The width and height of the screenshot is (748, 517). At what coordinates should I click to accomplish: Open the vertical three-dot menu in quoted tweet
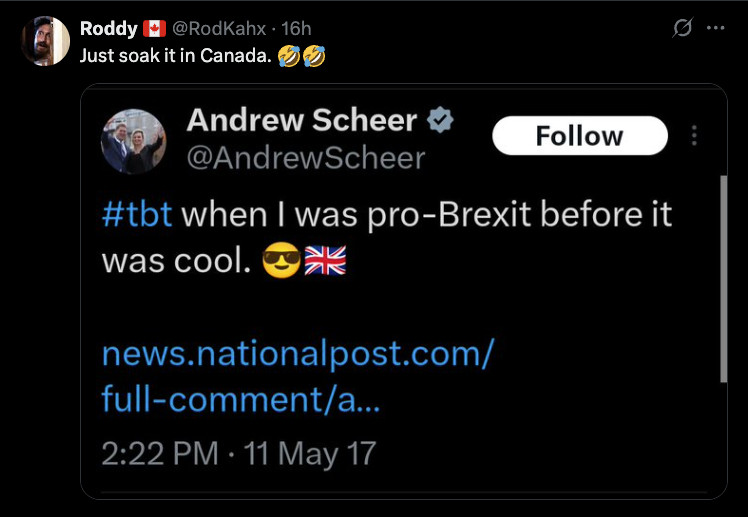pos(694,135)
